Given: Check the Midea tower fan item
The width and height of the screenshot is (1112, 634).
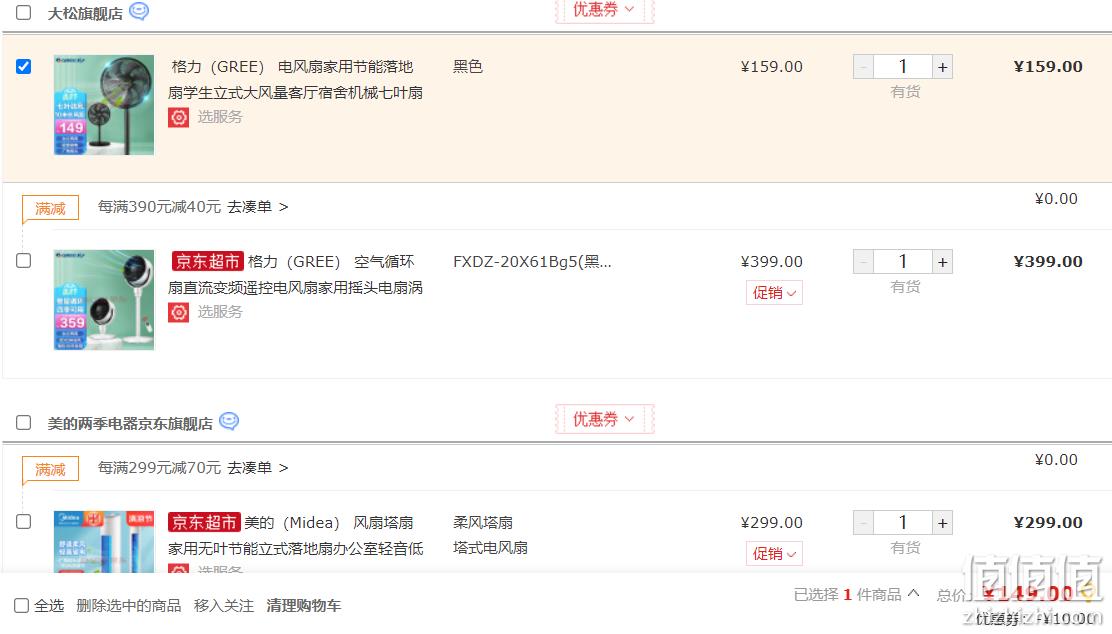Looking at the screenshot, I should click(23, 522).
